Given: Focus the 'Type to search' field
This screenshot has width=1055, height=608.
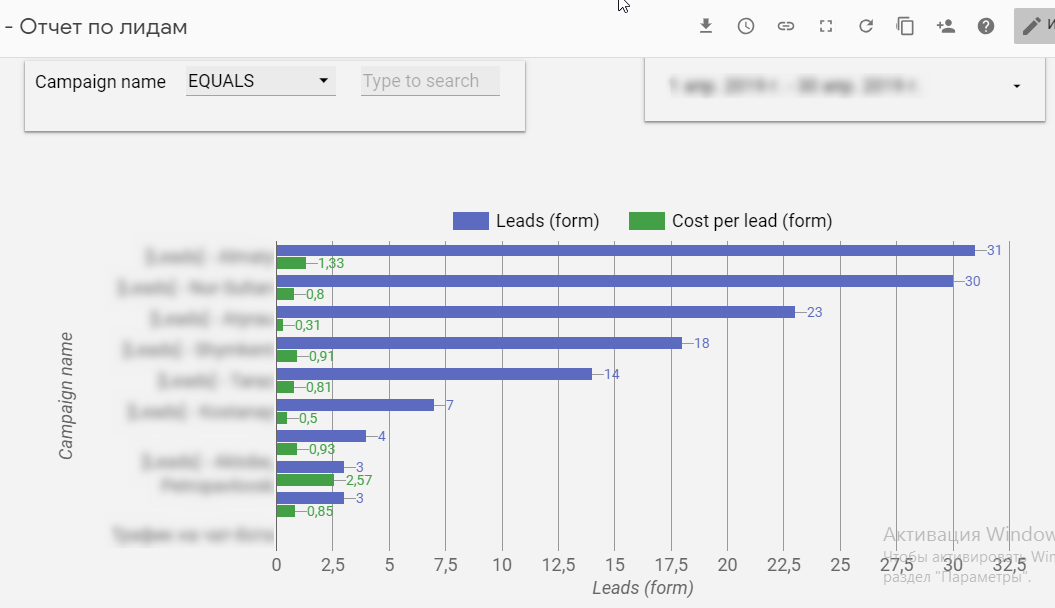Looking at the screenshot, I should (429, 82).
